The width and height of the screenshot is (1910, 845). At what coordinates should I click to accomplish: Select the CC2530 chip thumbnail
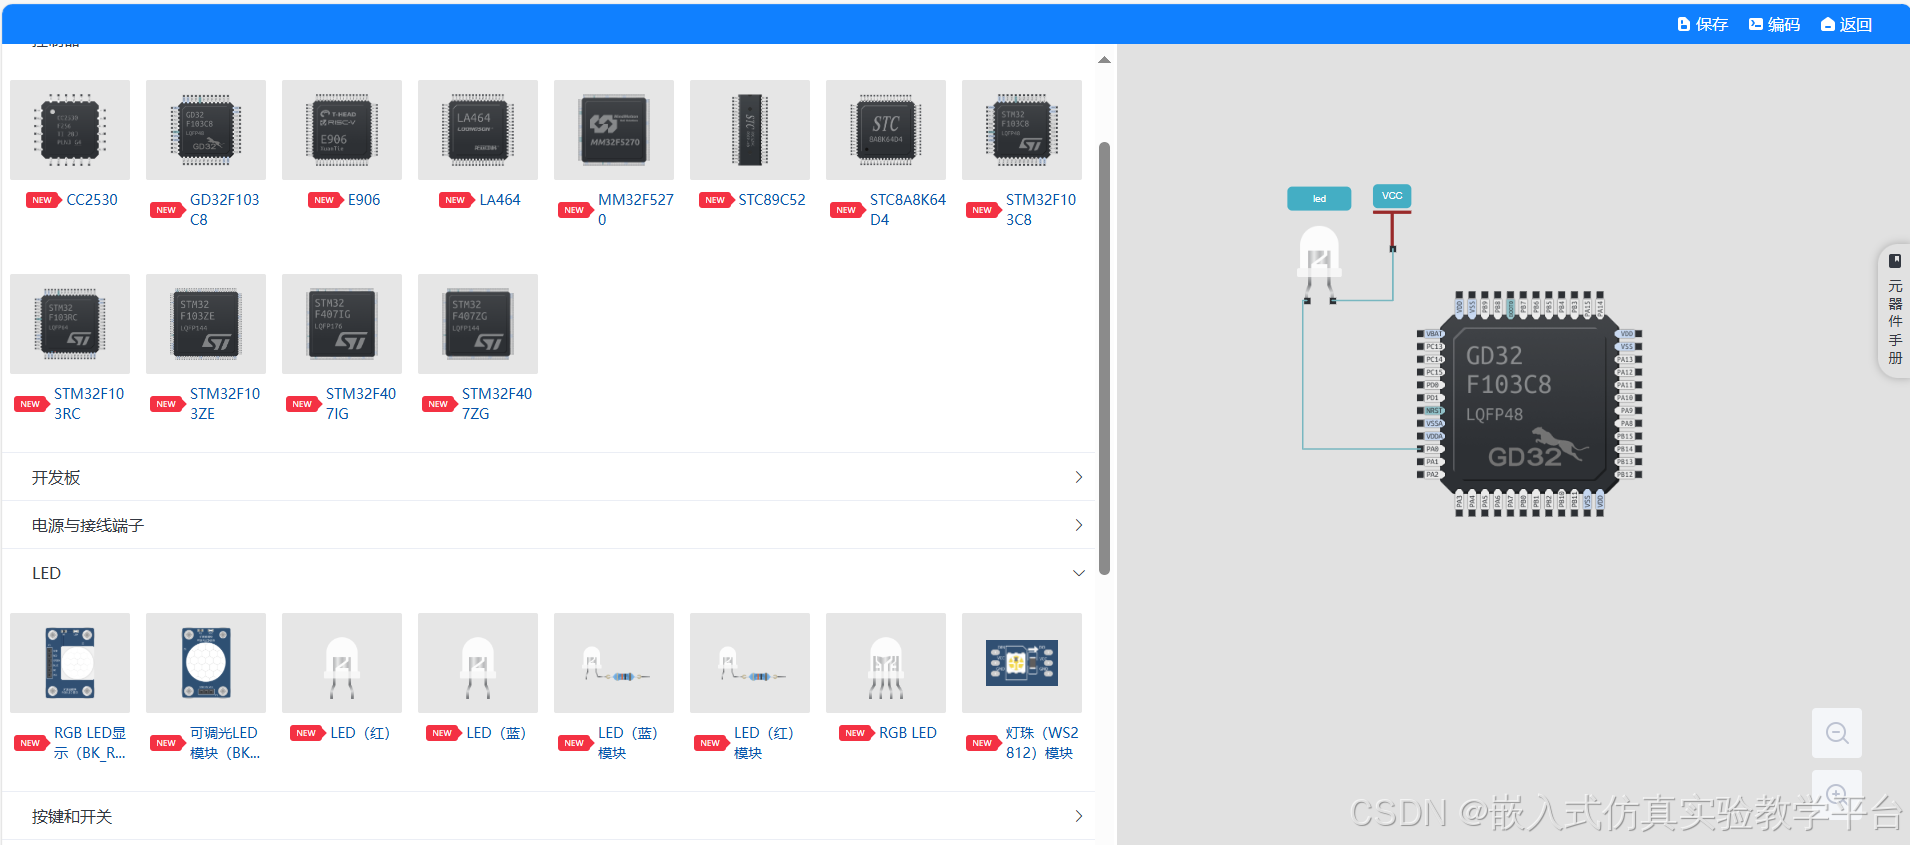70,130
